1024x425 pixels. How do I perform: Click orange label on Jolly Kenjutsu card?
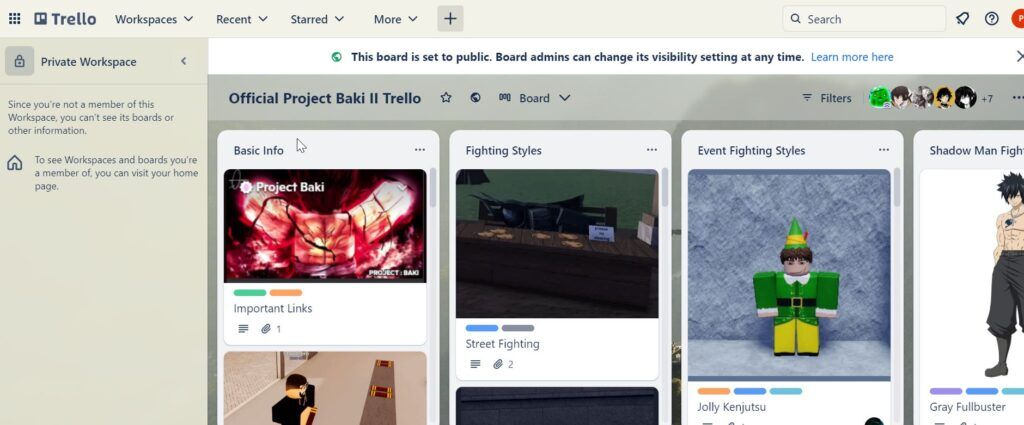click(714, 391)
